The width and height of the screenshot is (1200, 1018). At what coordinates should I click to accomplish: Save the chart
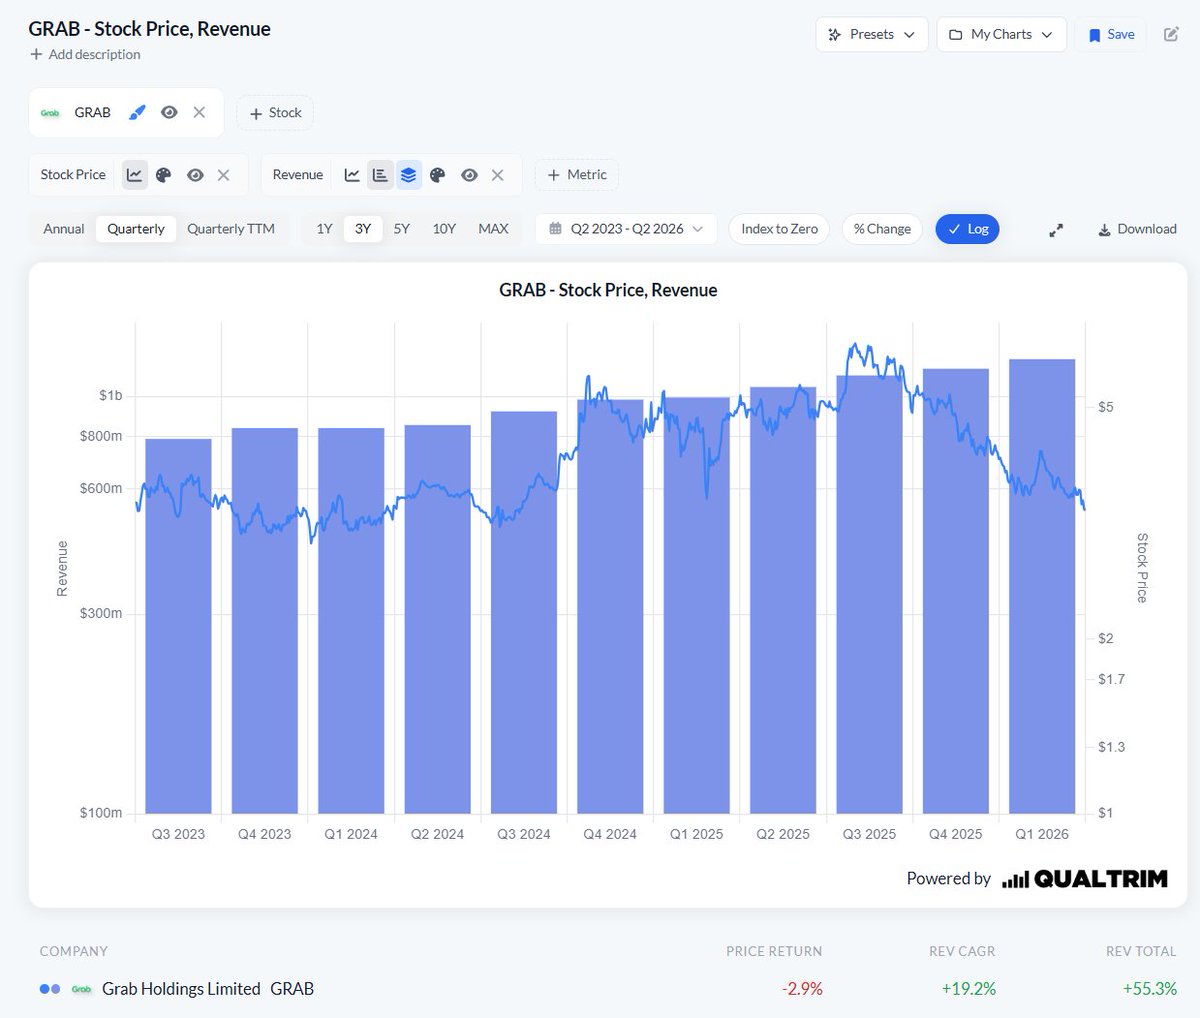(1111, 34)
